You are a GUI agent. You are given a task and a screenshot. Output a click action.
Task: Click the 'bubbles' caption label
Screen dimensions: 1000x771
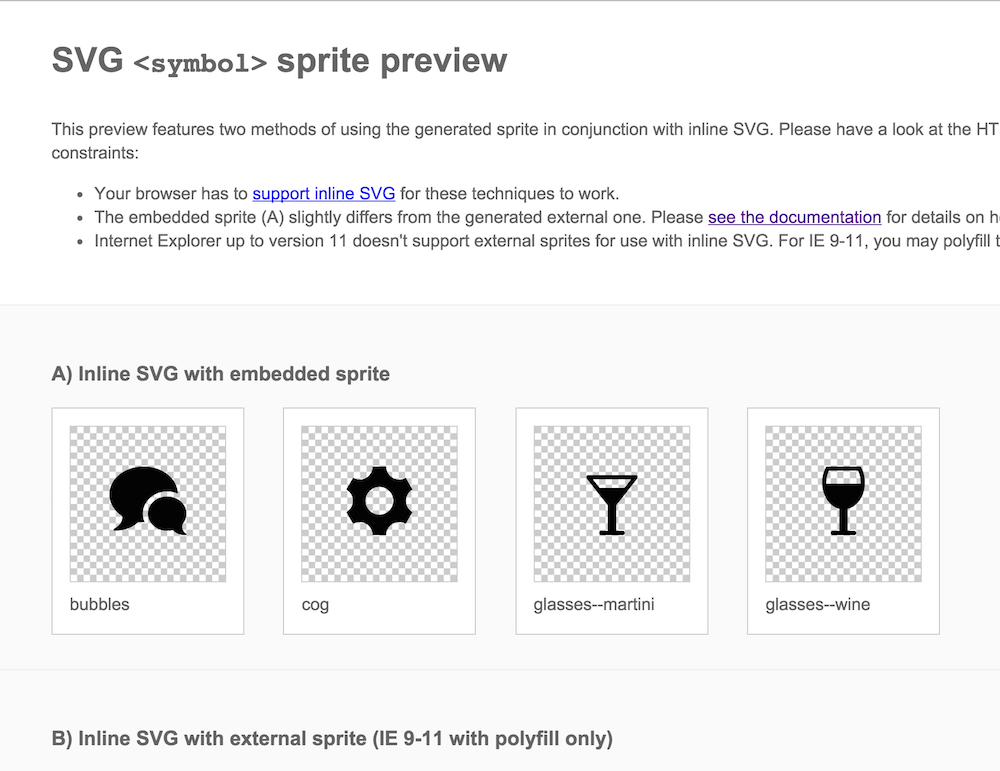pyautogui.click(x=100, y=604)
